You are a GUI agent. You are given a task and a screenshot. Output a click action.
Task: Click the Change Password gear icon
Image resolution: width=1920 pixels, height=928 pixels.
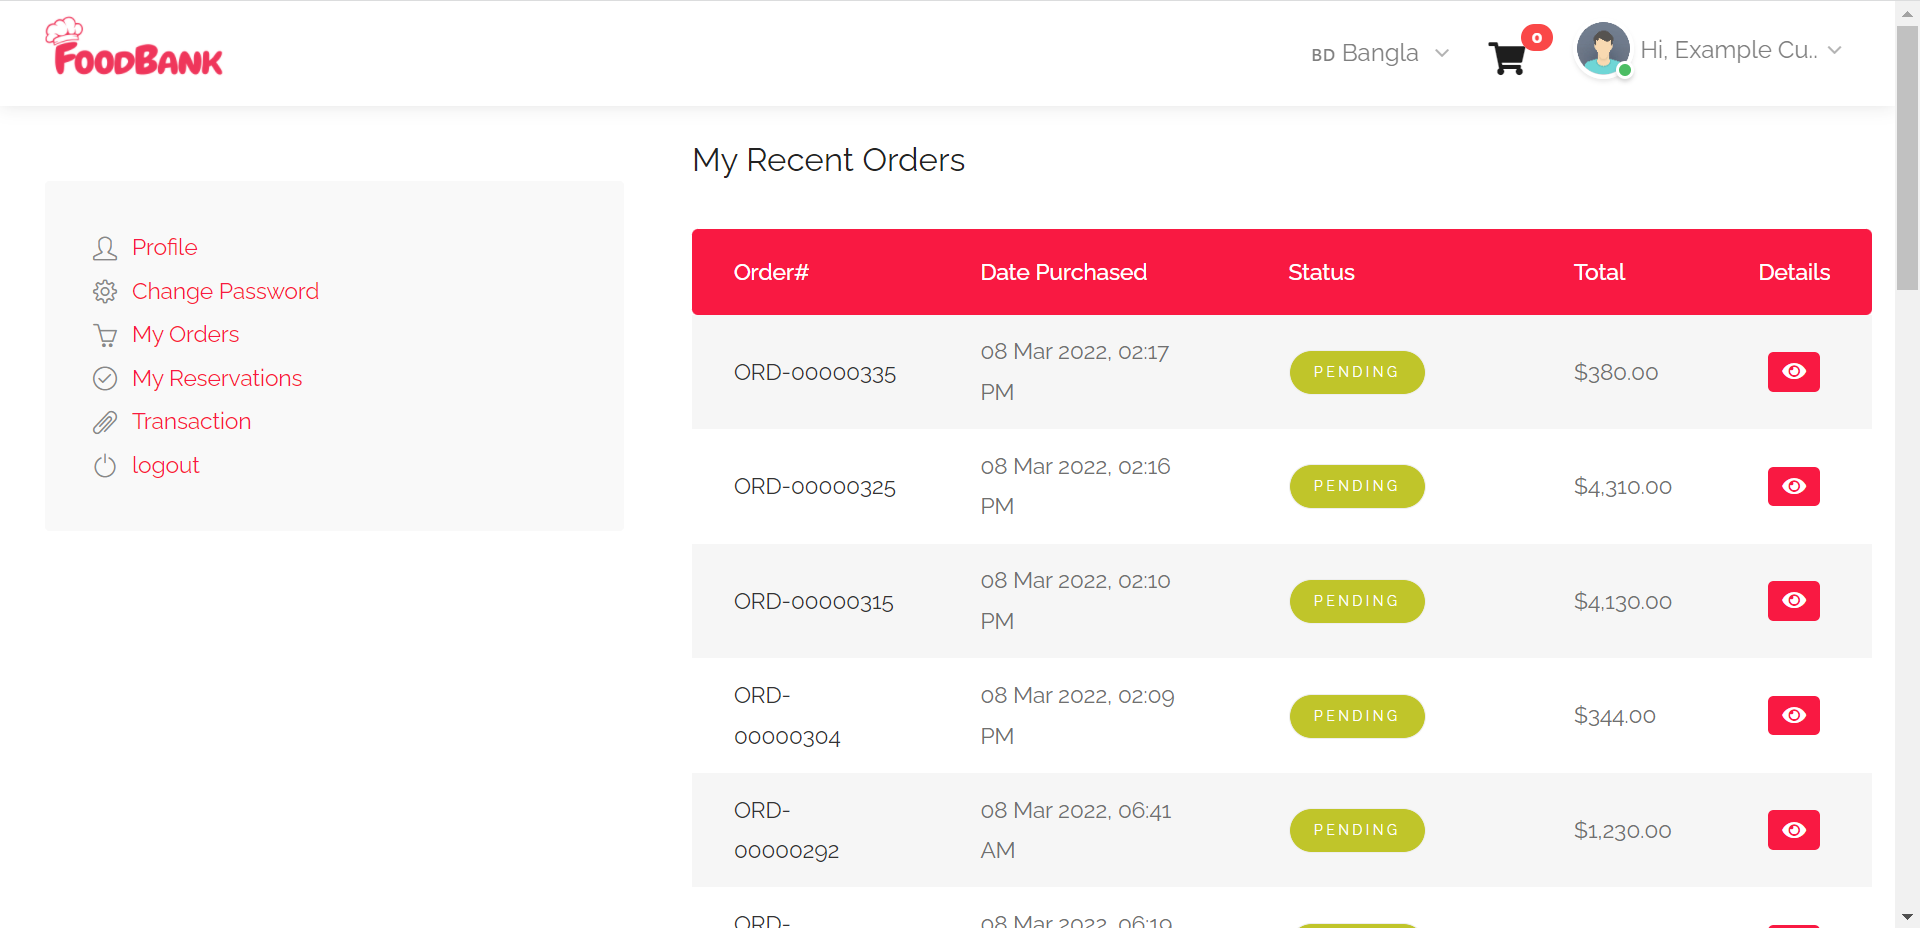click(105, 292)
